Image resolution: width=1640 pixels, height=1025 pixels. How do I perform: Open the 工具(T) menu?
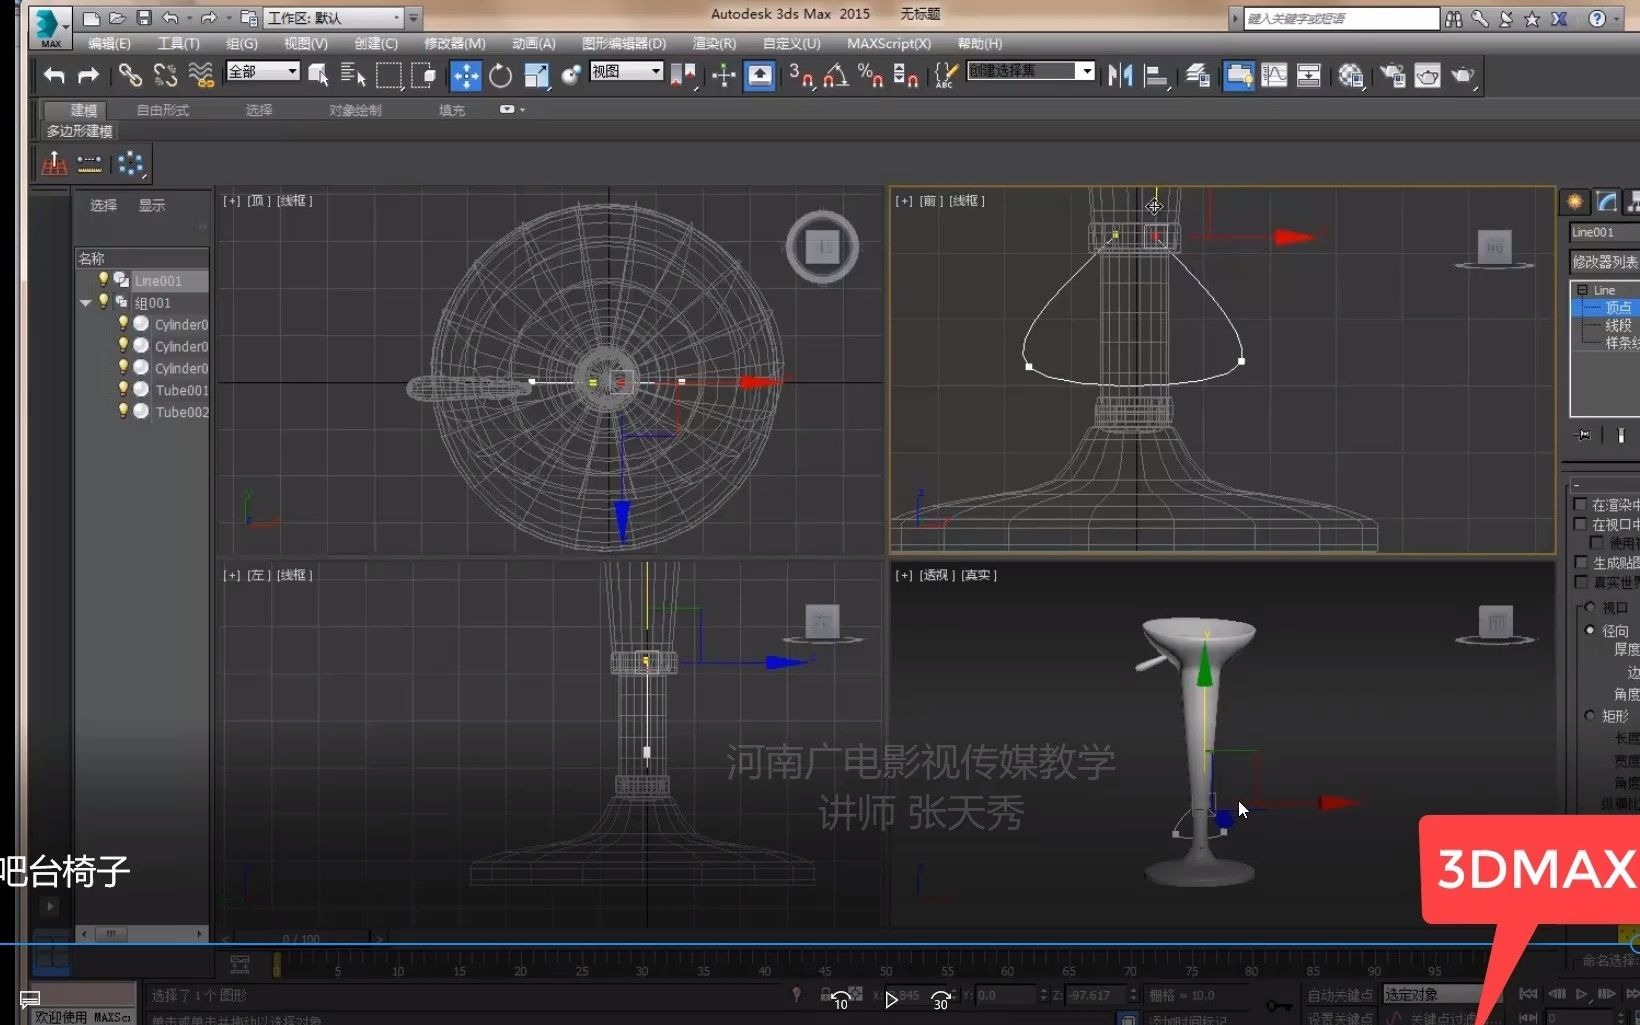point(178,43)
